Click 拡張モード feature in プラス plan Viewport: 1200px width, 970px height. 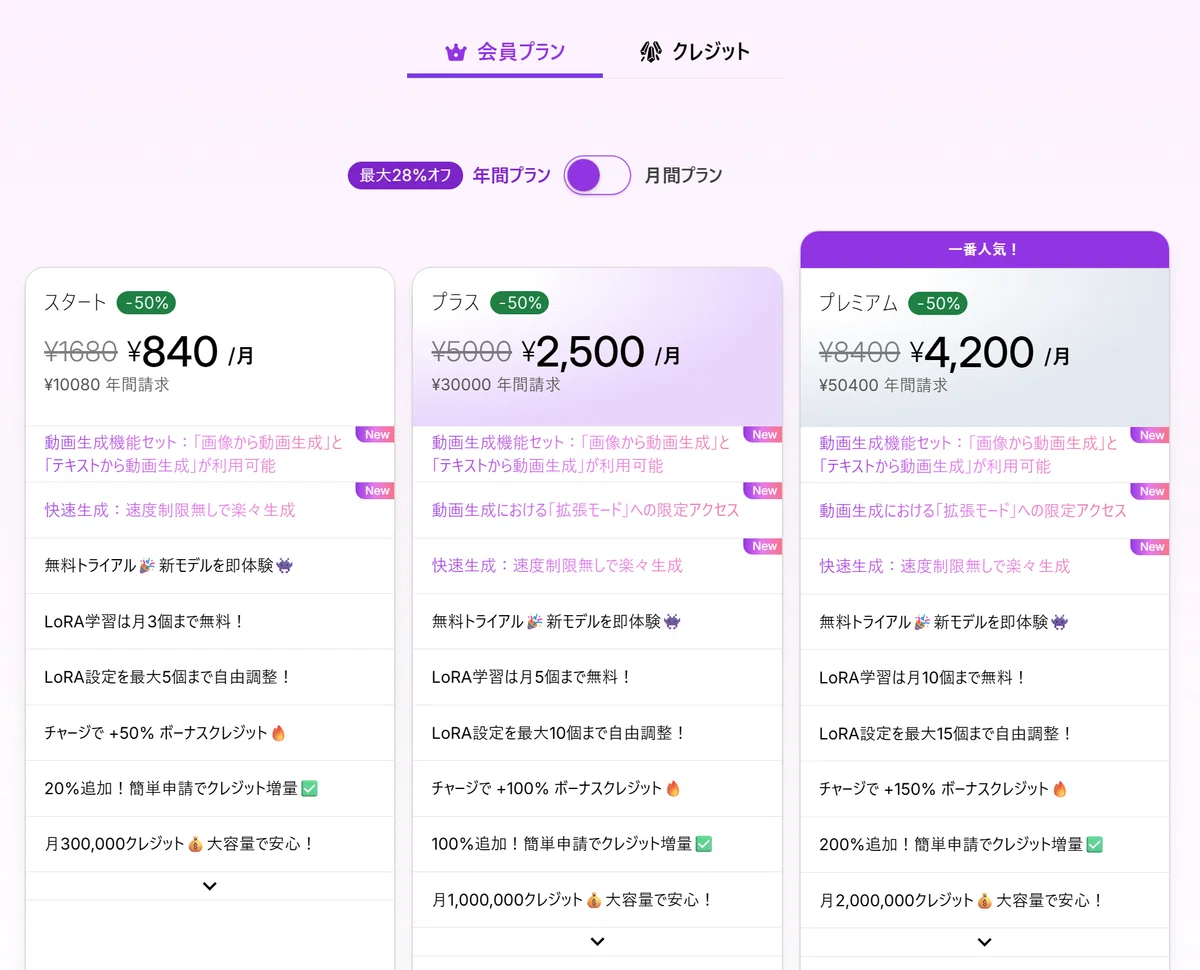[585, 510]
